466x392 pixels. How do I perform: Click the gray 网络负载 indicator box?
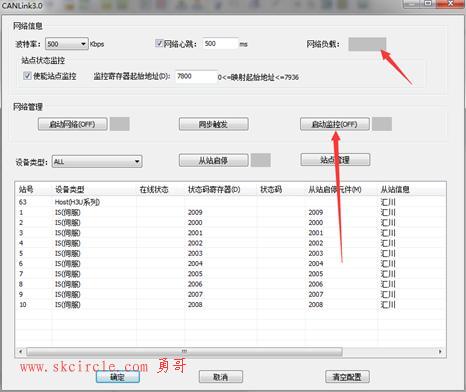[367, 44]
